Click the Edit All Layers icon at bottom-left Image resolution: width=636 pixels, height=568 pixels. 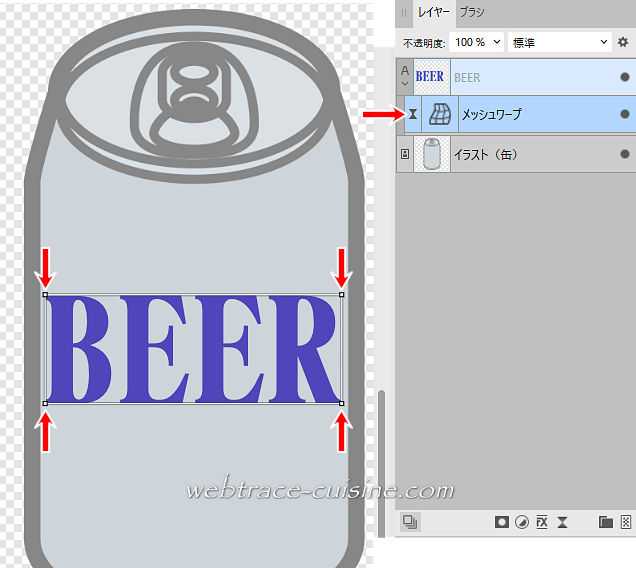(x=410, y=522)
